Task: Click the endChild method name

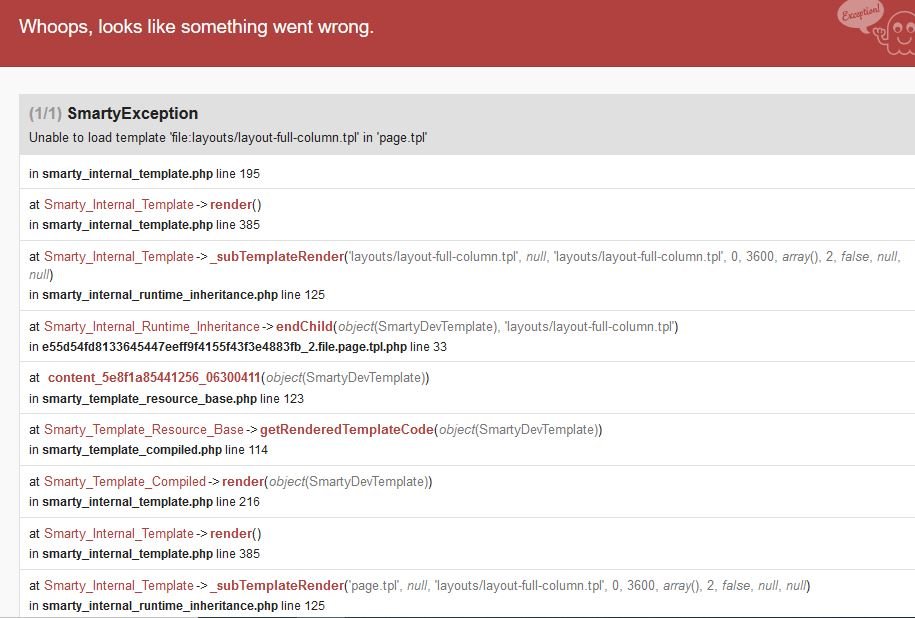Action: pyautogui.click(x=304, y=327)
